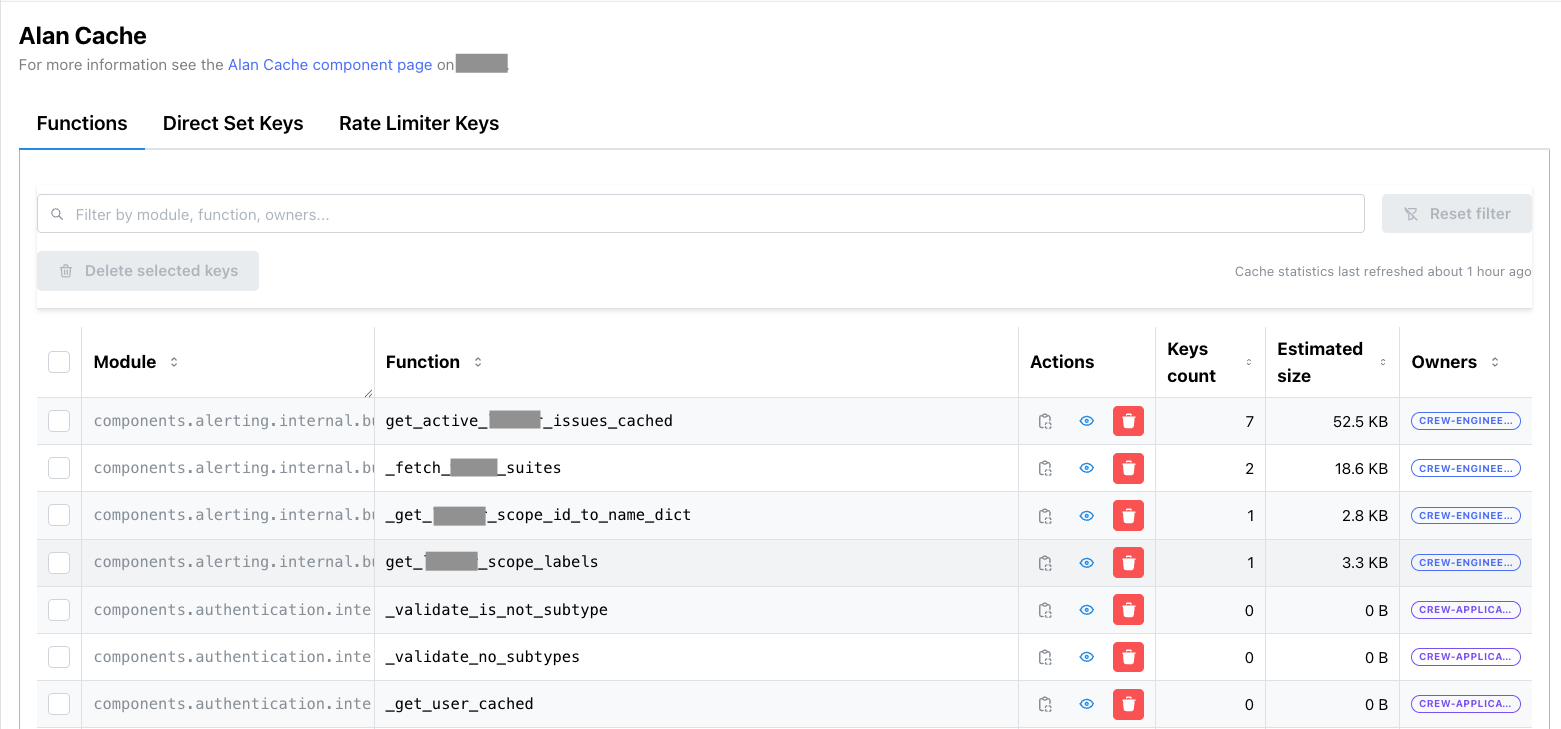Open the Alan Cache component page link

coord(330,64)
